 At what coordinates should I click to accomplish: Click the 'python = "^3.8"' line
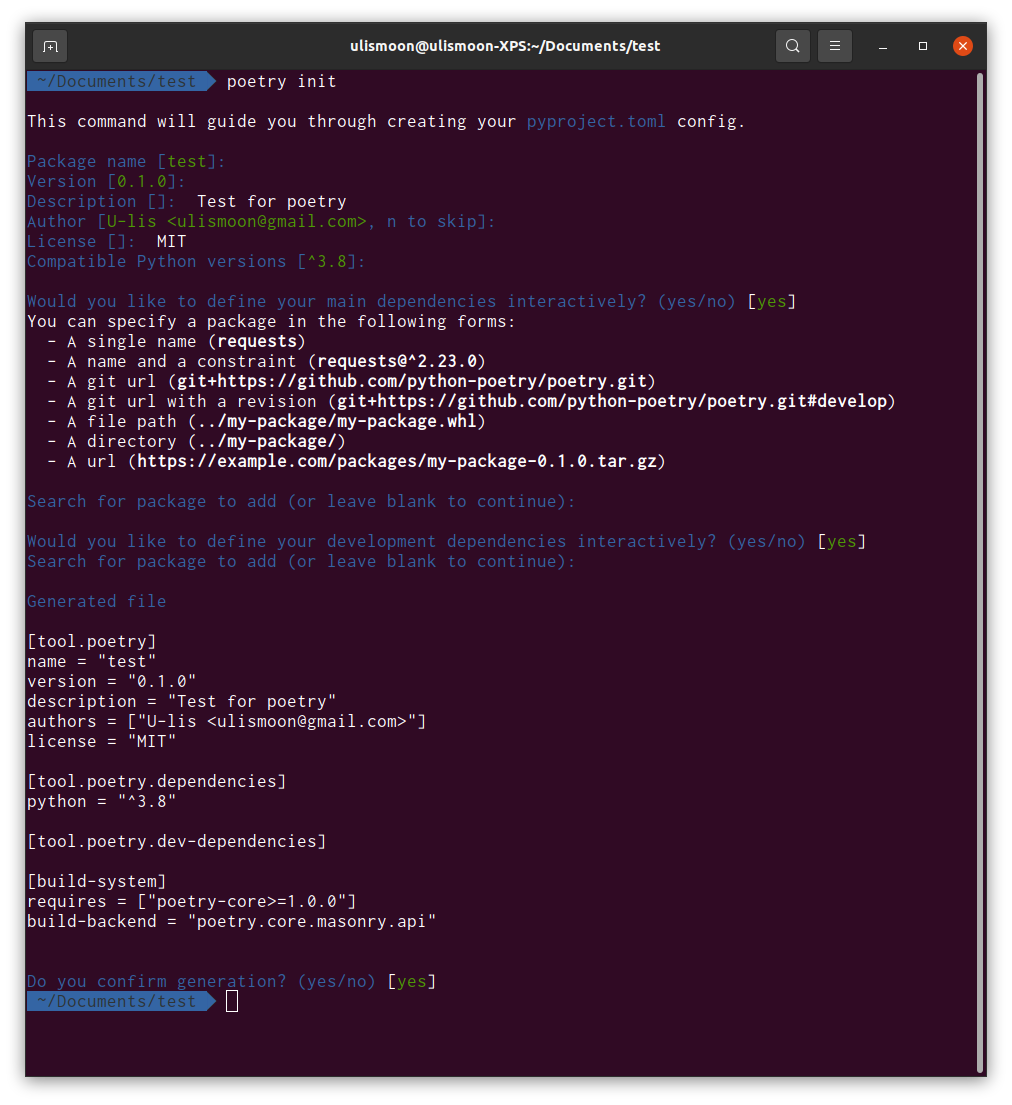101,802
